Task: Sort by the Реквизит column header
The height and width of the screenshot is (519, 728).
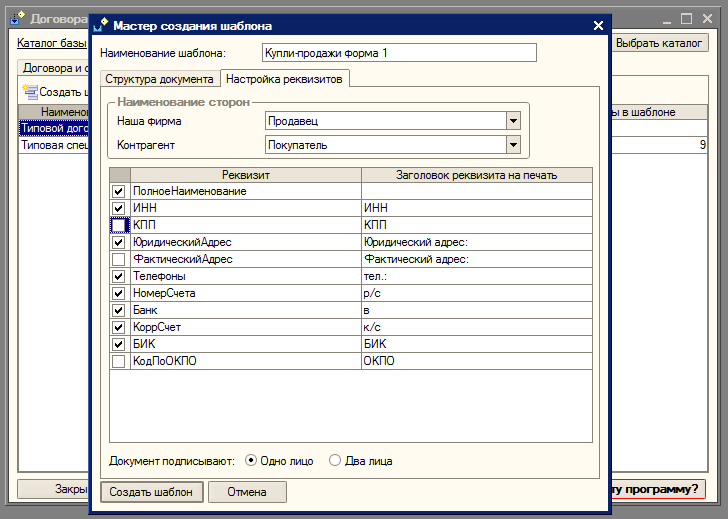Action: (x=245, y=175)
